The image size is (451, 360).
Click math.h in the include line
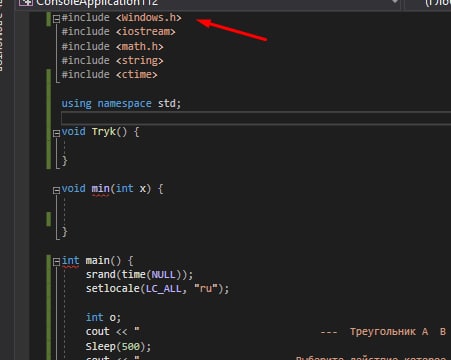[x=140, y=46]
